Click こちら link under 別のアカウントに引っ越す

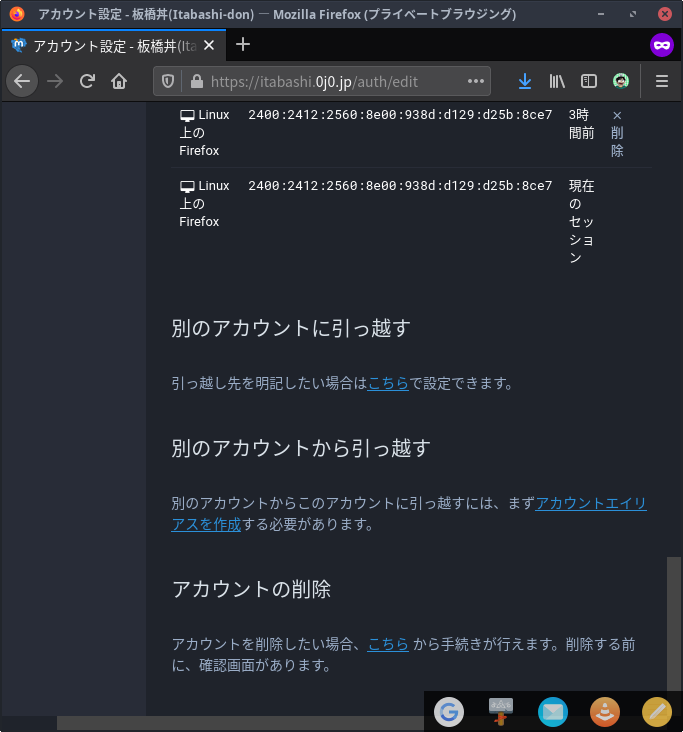(x=388, y=383)
